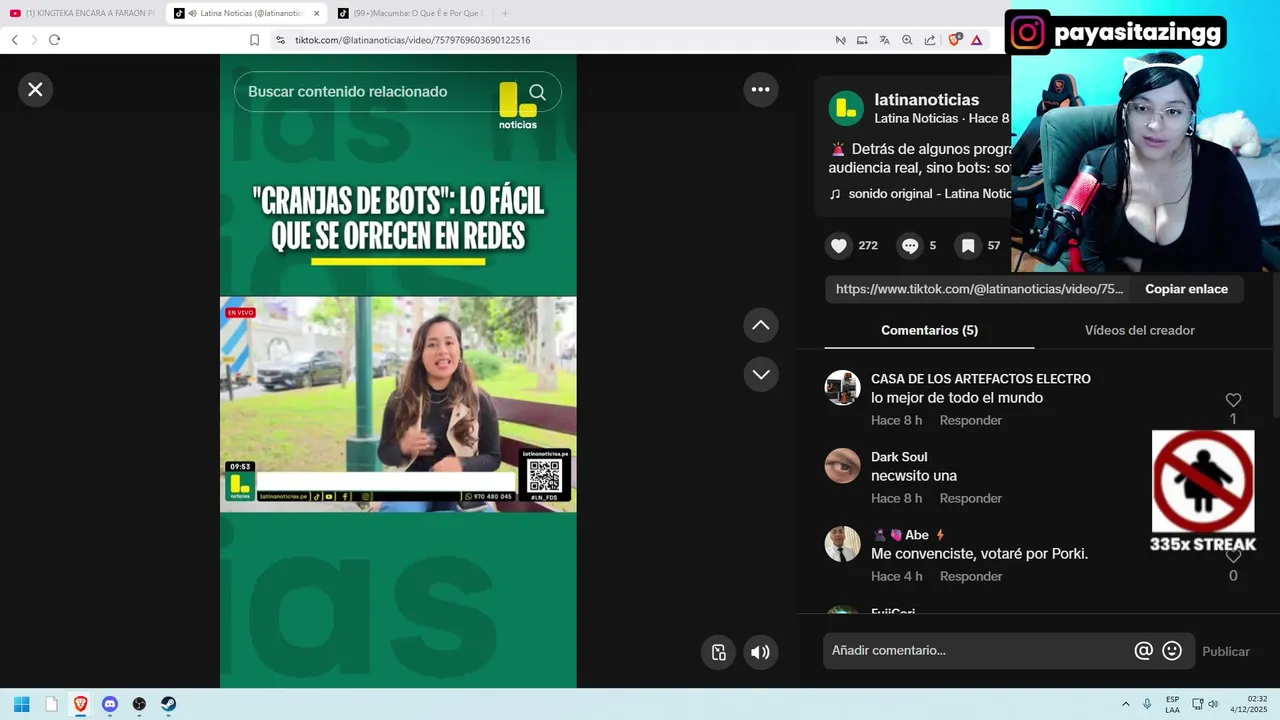This screenshot has width=1280, height=720.
Task: Reply to 'lo mejor de todo el mundo' comment
Action: [970, 420]
